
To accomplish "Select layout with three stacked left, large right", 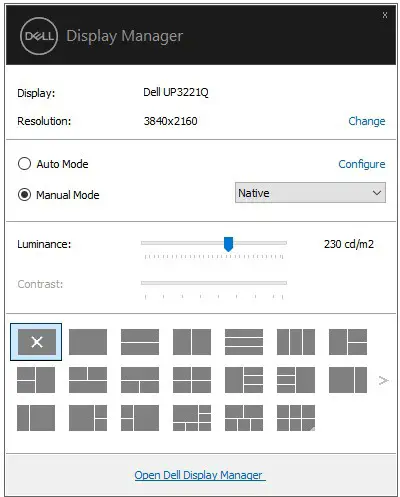I will [x=296, y=380].
